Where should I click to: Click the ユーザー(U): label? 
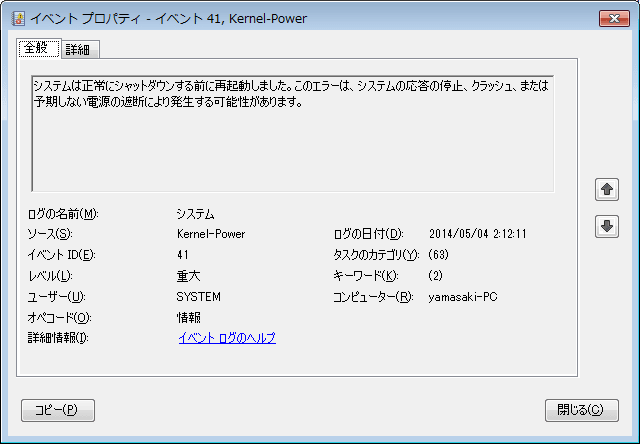pos(56,297)
